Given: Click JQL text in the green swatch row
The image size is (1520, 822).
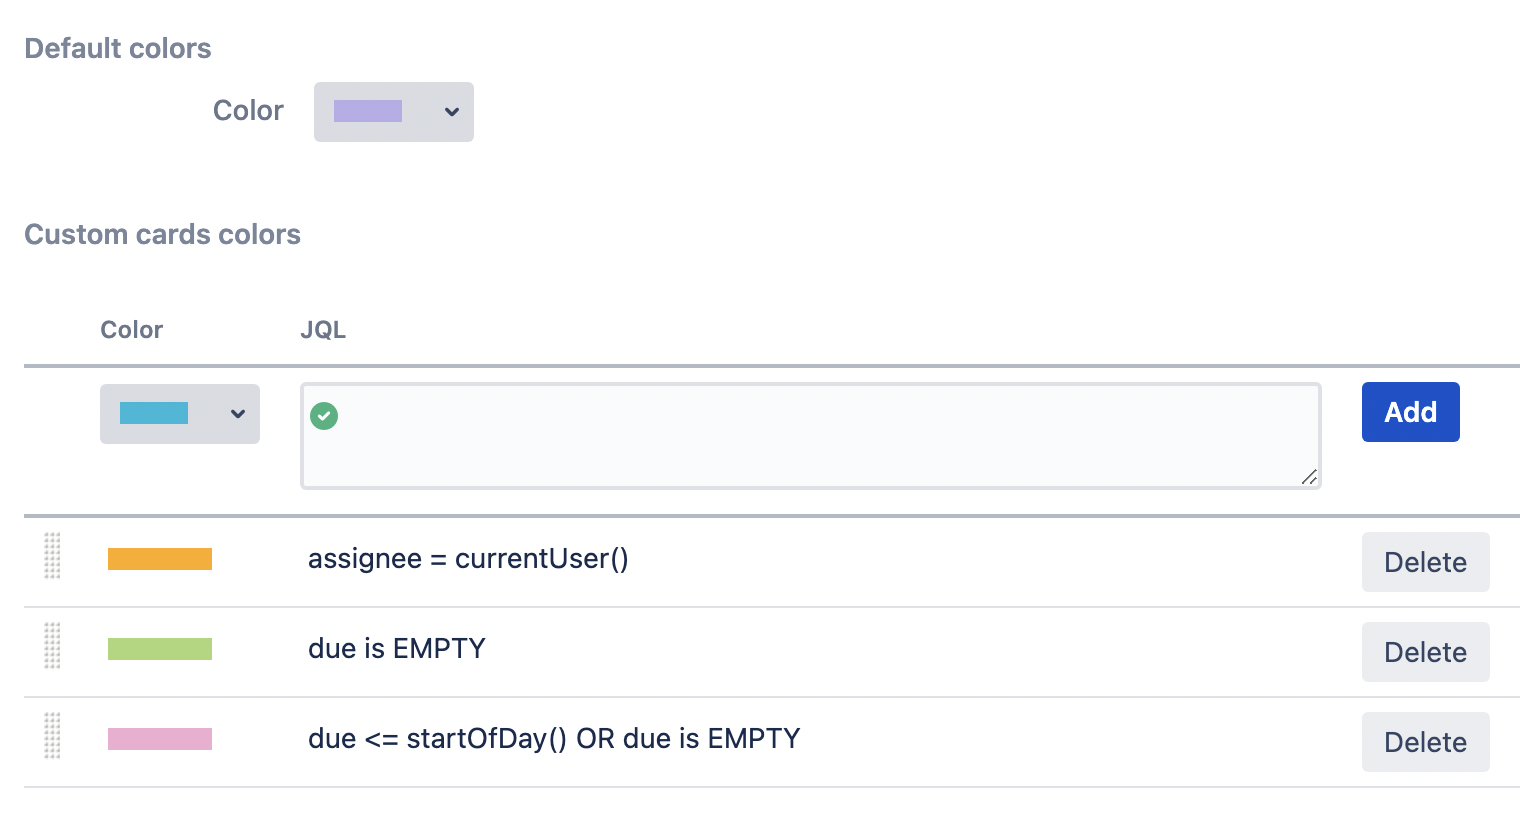Looking at the screenshot, I should coord(396,648).
